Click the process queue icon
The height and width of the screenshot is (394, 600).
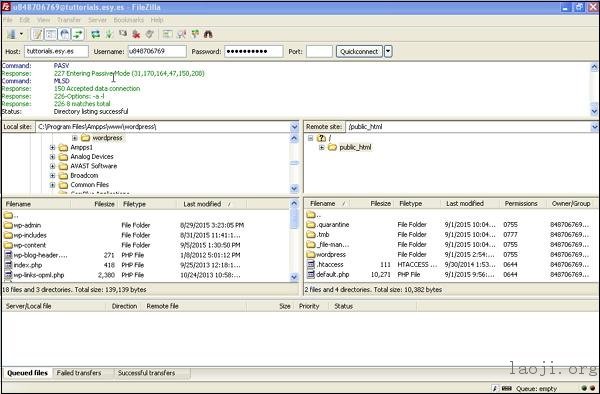[x=109, y=34]
